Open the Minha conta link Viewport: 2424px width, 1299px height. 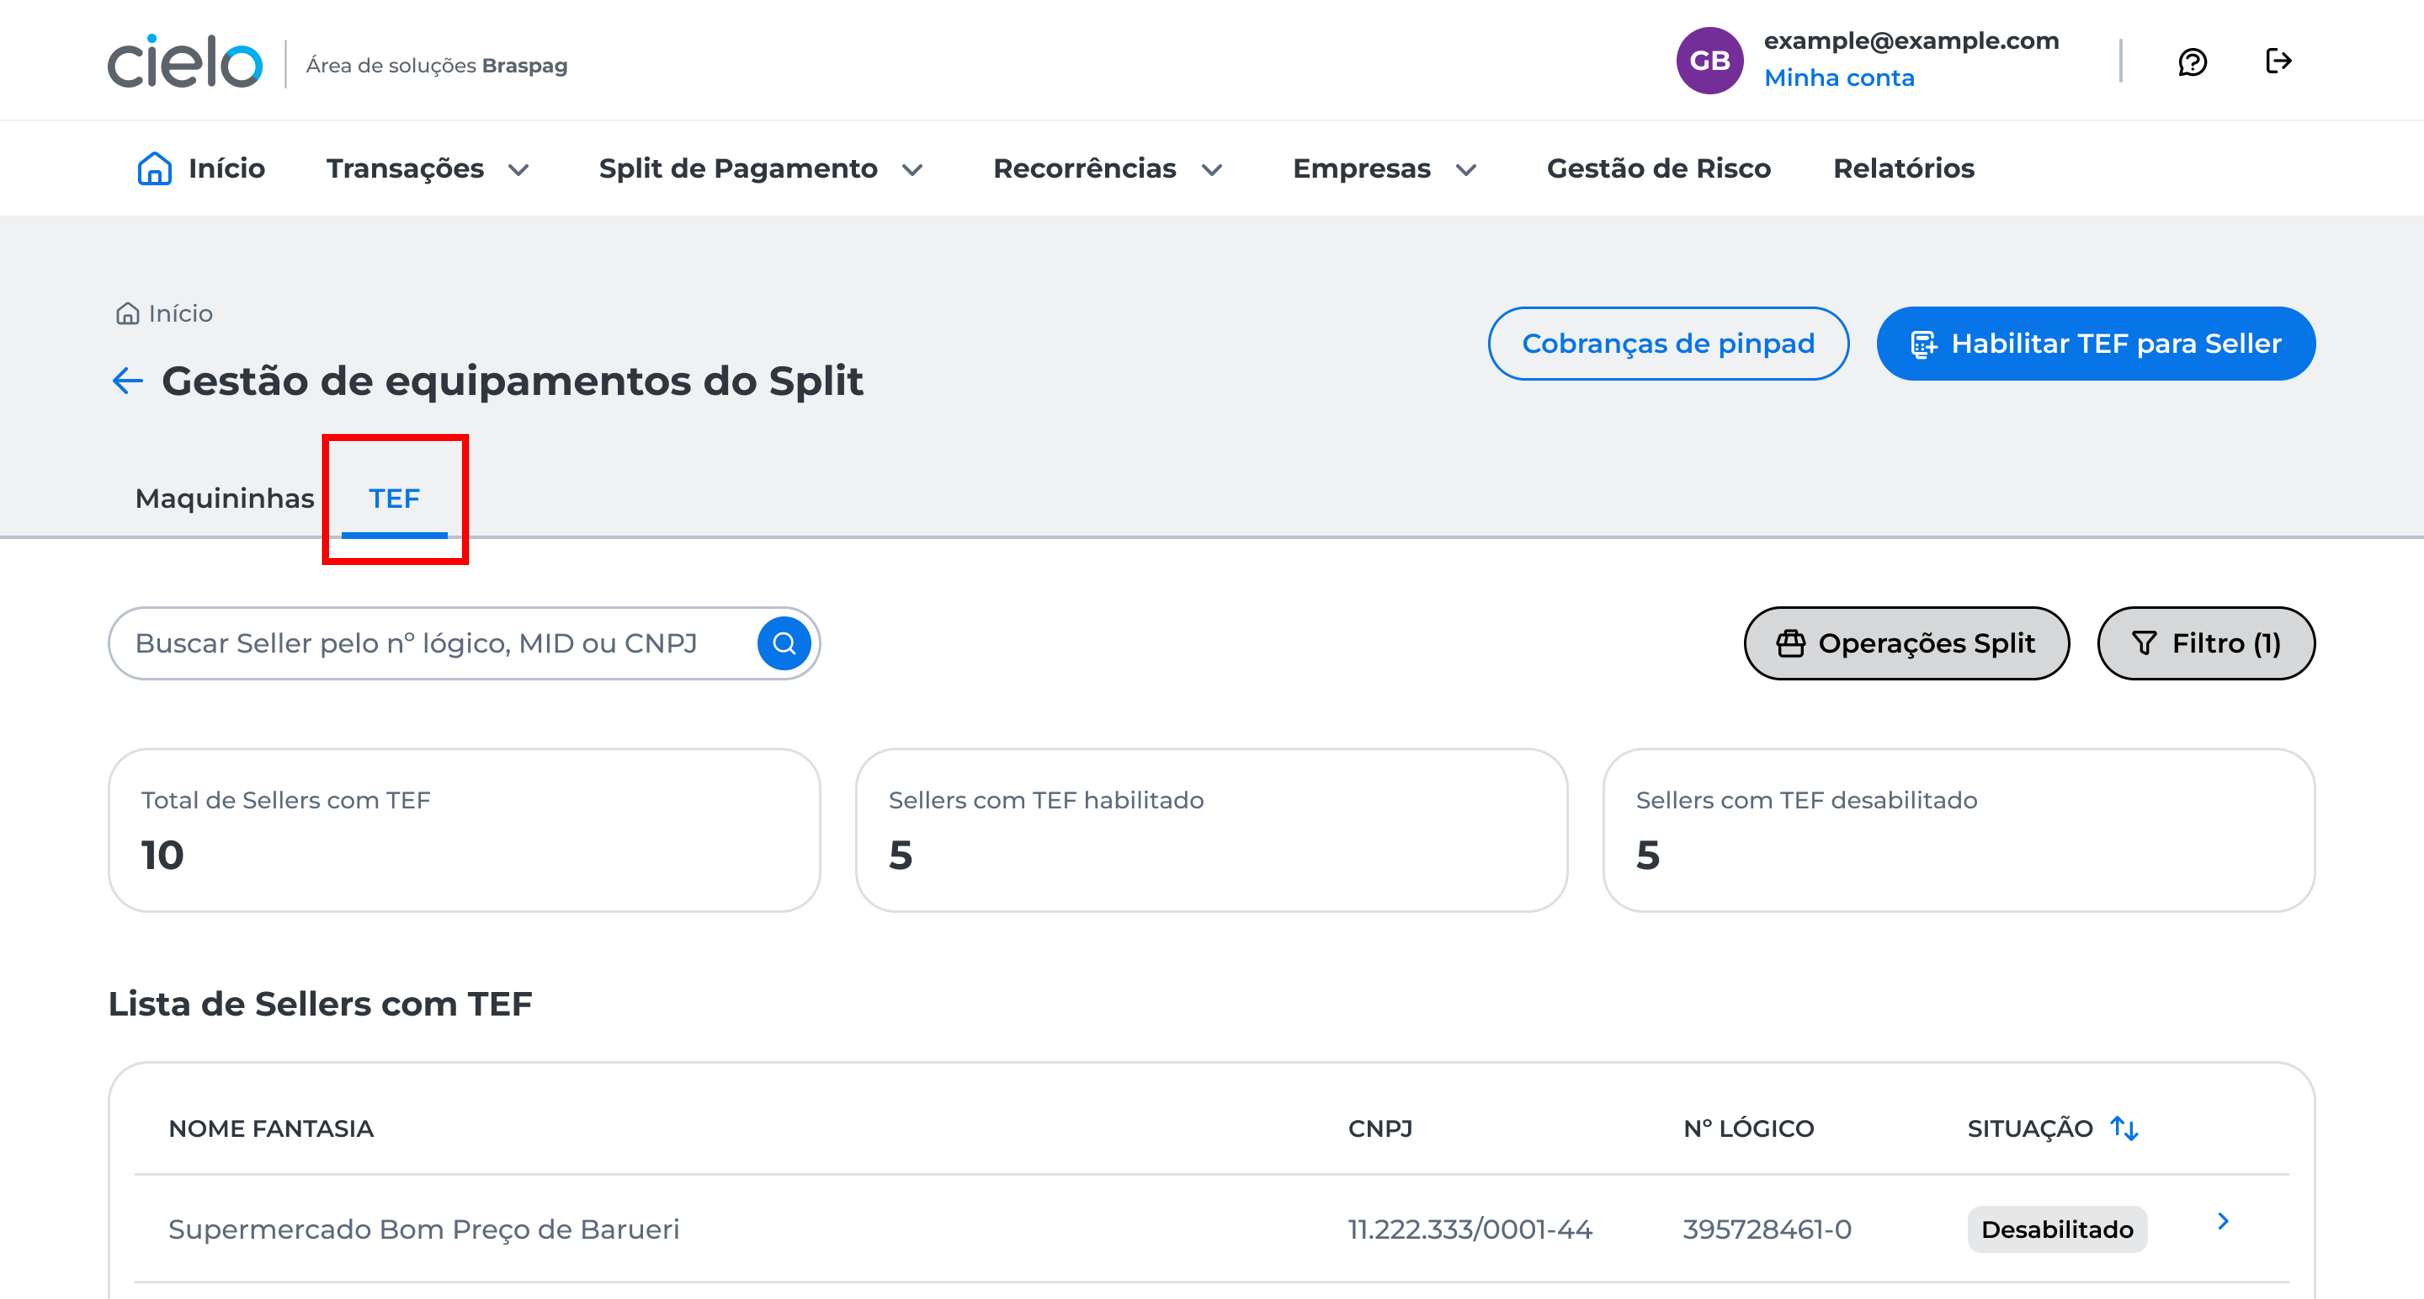(x=1838, y=78)
